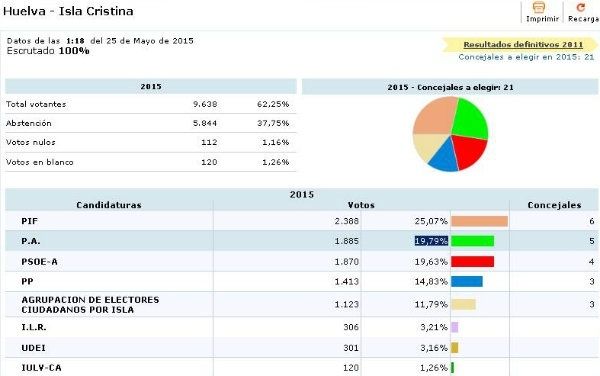Click the Concejales column header

554,205
